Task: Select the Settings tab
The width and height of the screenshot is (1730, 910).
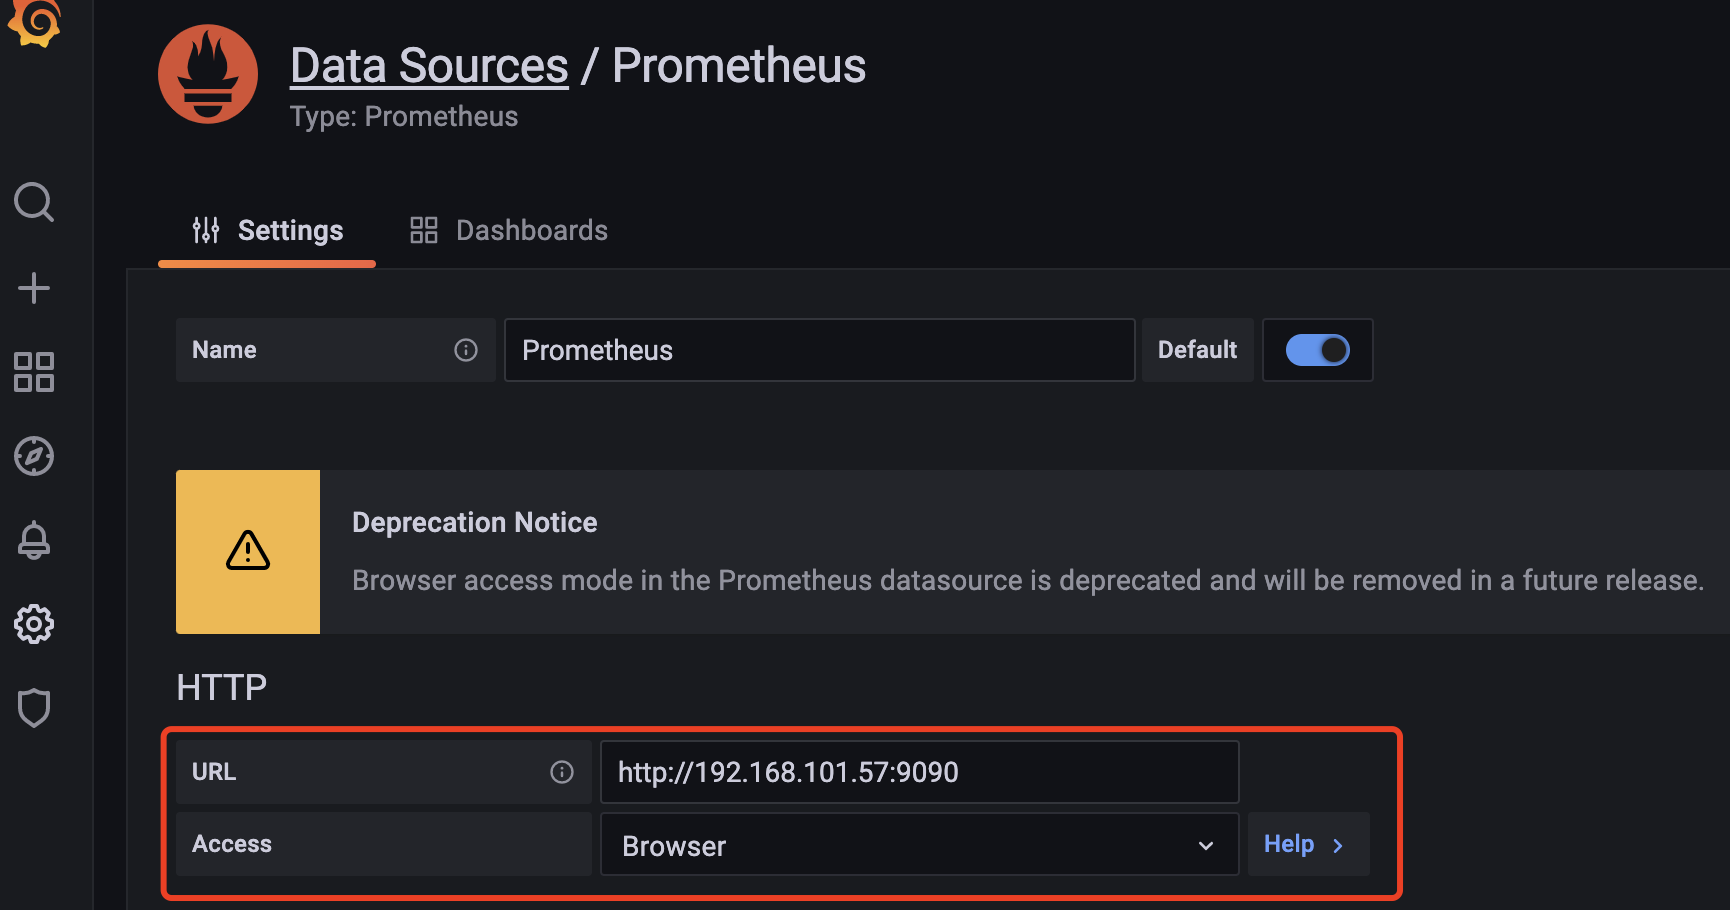Action: click(x=267, y=231)
